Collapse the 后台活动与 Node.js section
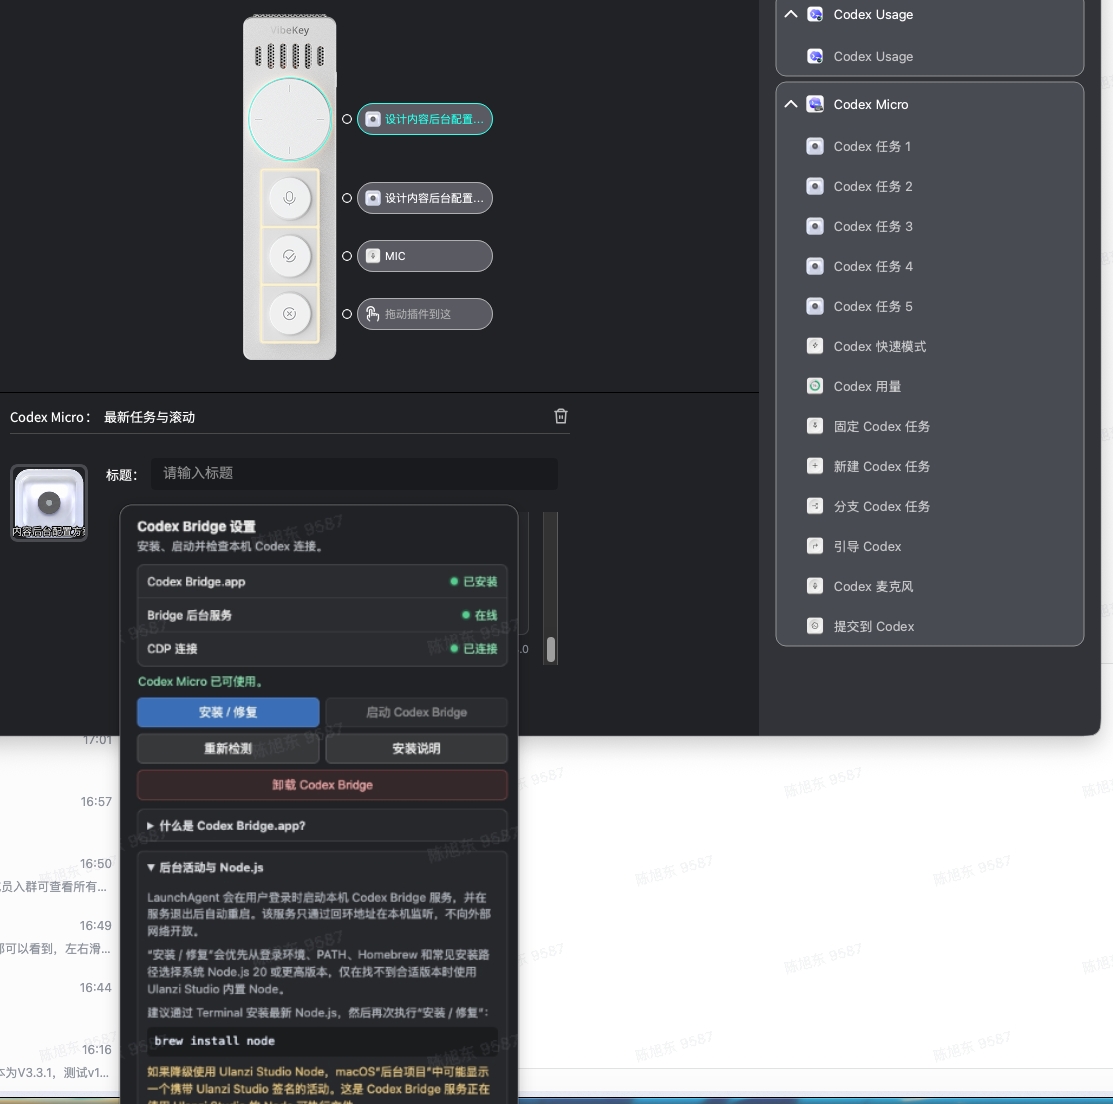Screen dimensions: 1113x1104 (205, 868)
